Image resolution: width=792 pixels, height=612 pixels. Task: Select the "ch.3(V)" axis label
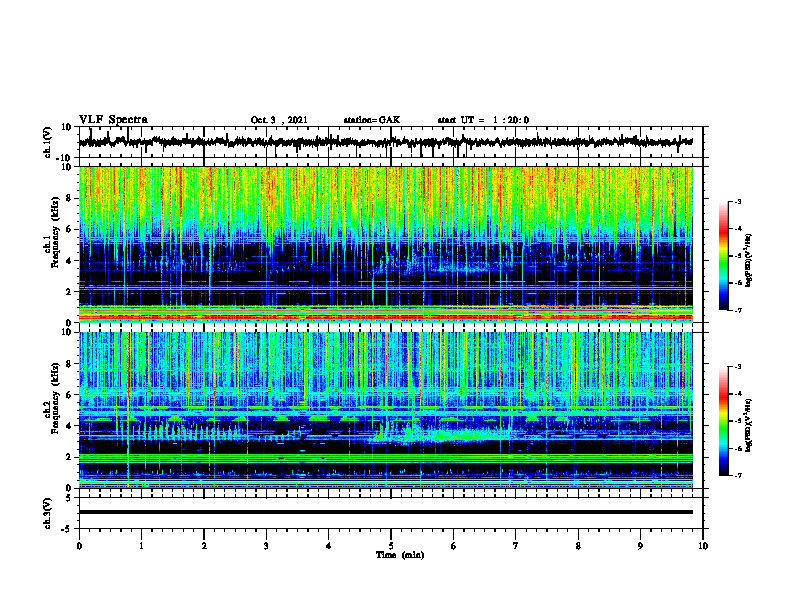click(x=48, y=513)
